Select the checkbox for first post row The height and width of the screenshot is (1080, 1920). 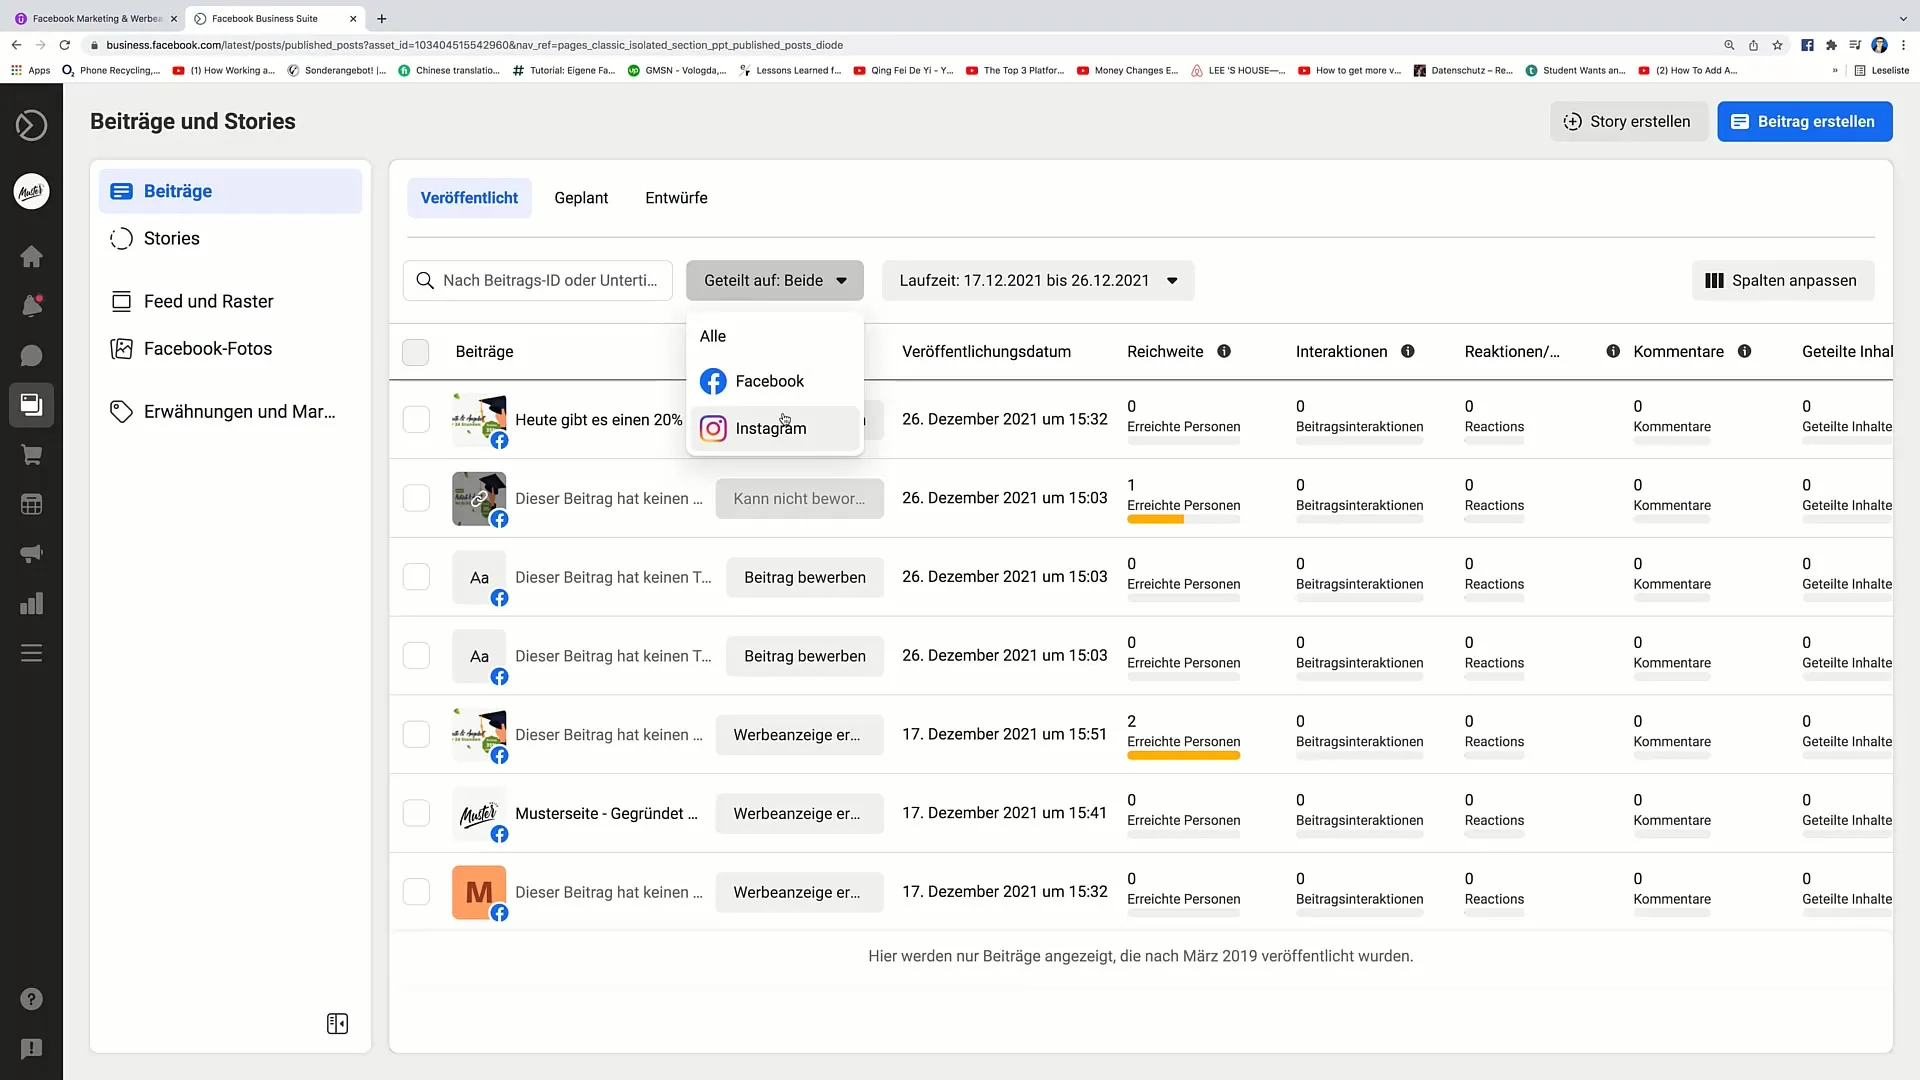[x=417, y=419]
